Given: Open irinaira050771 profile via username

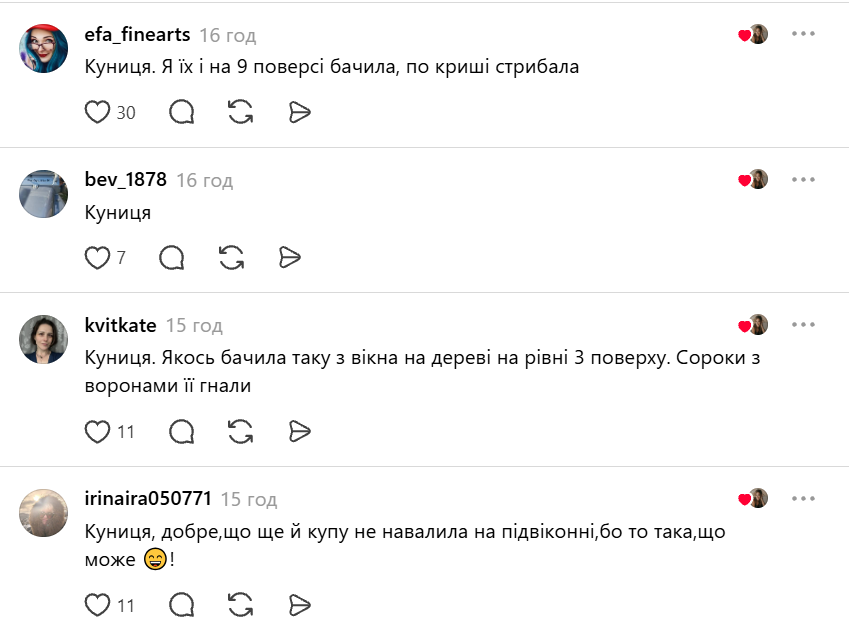Looking at the screenshot, I should (x=148, y=498).
